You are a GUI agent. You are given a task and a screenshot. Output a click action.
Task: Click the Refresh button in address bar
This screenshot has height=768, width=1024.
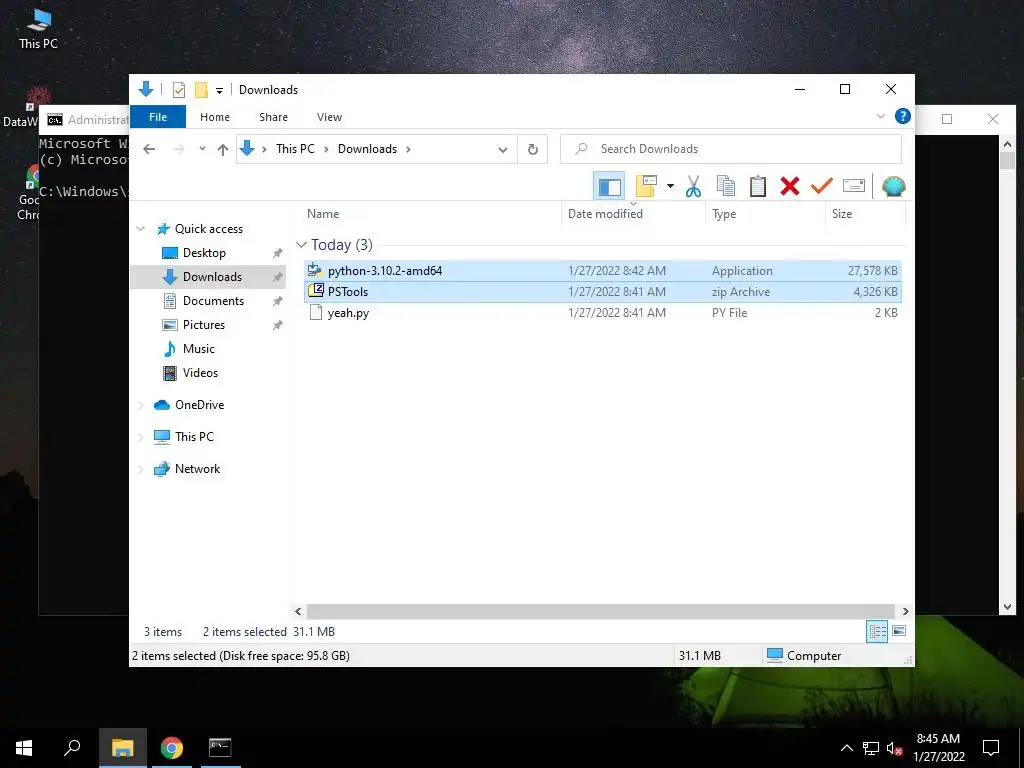click(x=533, y=150)
